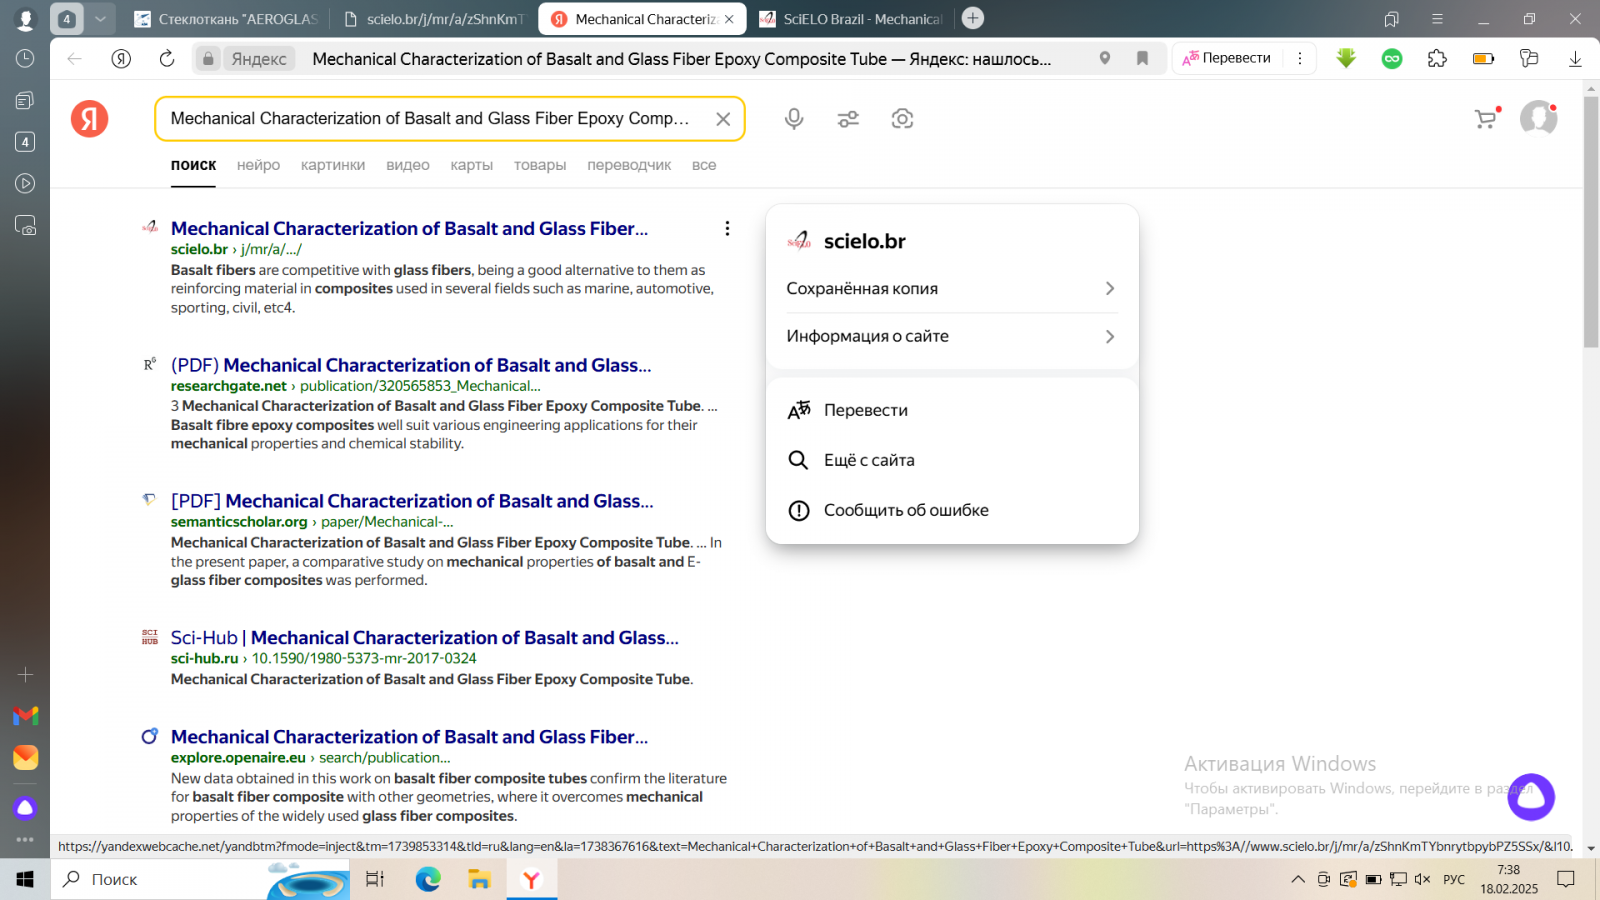Screen dimensions: 1600x900
Task: Open a new browser tab
Action: pos(972,18)
